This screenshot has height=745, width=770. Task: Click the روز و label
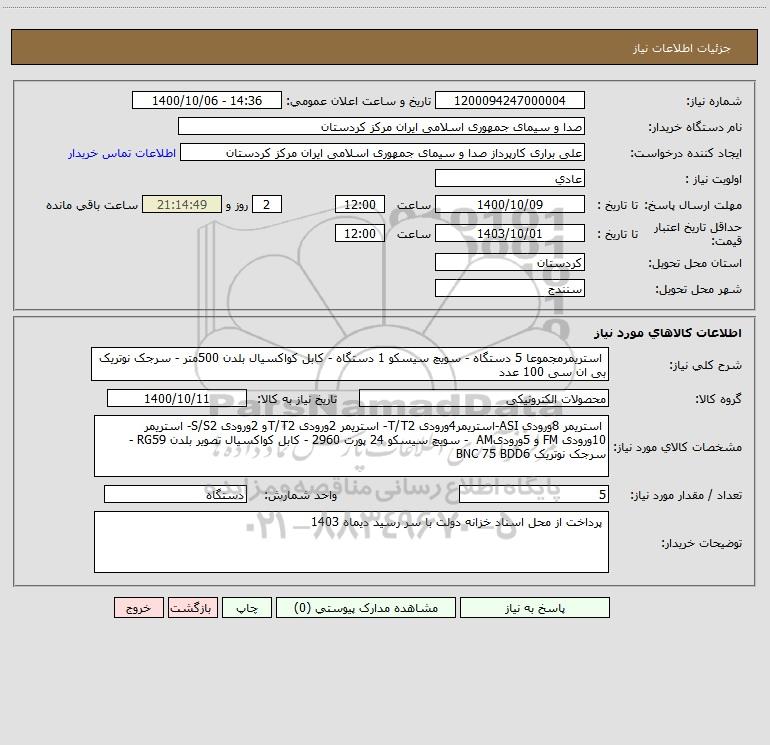click(237, 205)
